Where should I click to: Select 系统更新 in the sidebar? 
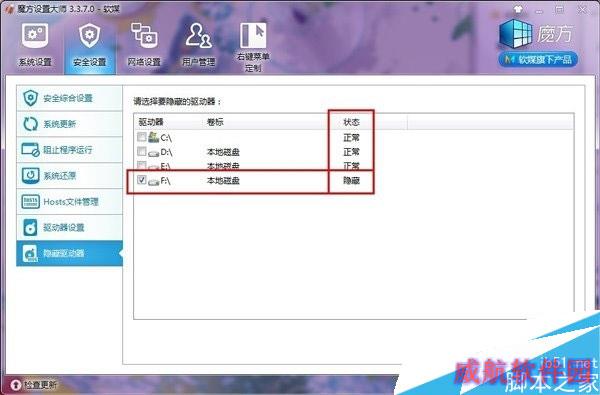(69, 124)
